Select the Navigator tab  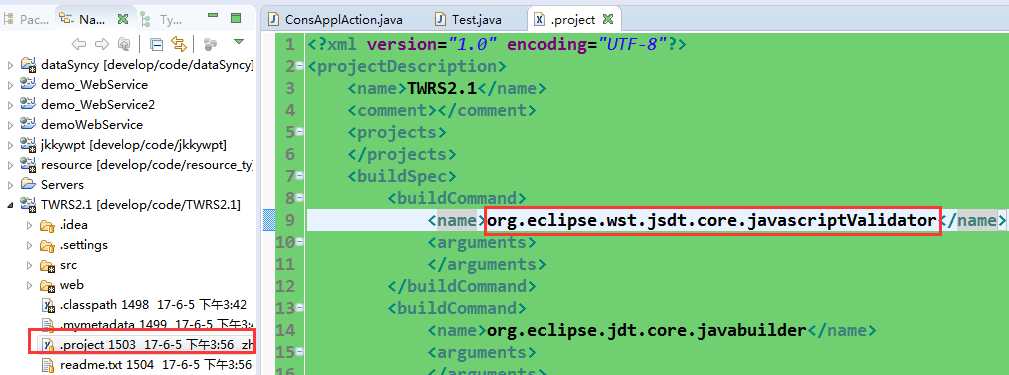pyautogui.click(x=82, y=19)
